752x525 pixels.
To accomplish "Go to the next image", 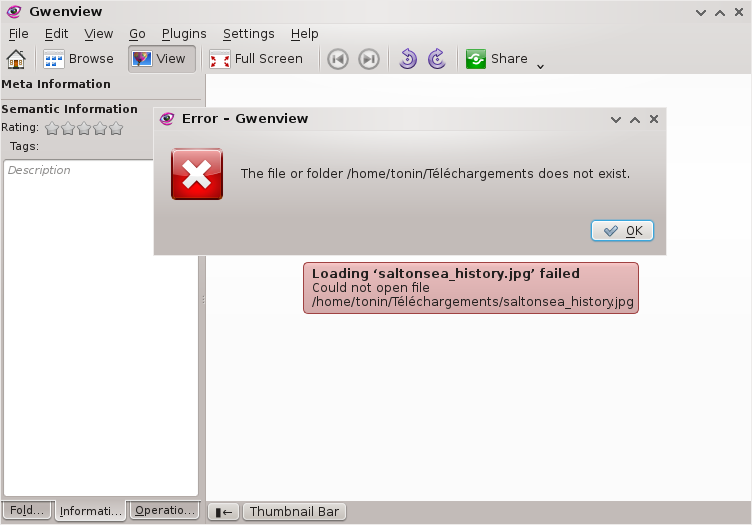I will [369, 59].
